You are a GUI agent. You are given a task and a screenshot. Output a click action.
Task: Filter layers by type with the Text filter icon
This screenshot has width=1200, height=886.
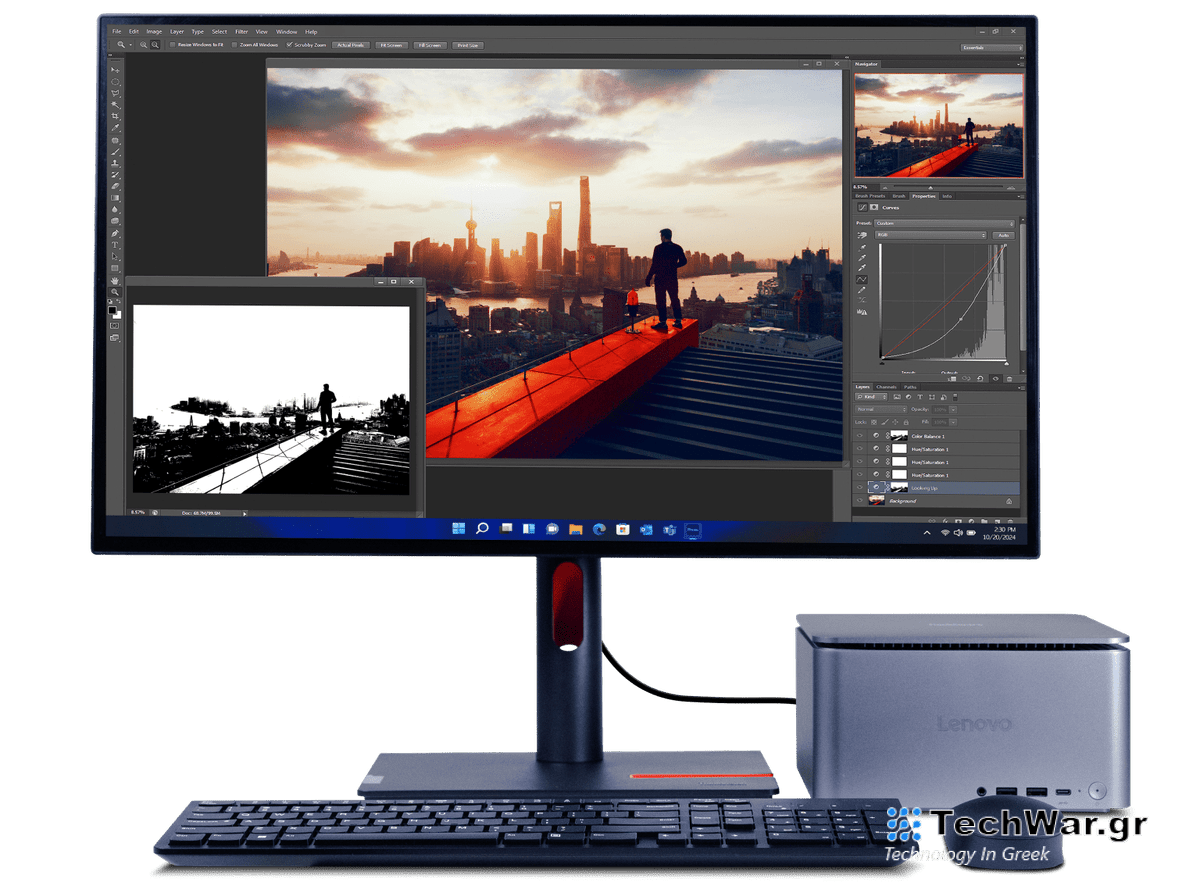coord(920,397)
